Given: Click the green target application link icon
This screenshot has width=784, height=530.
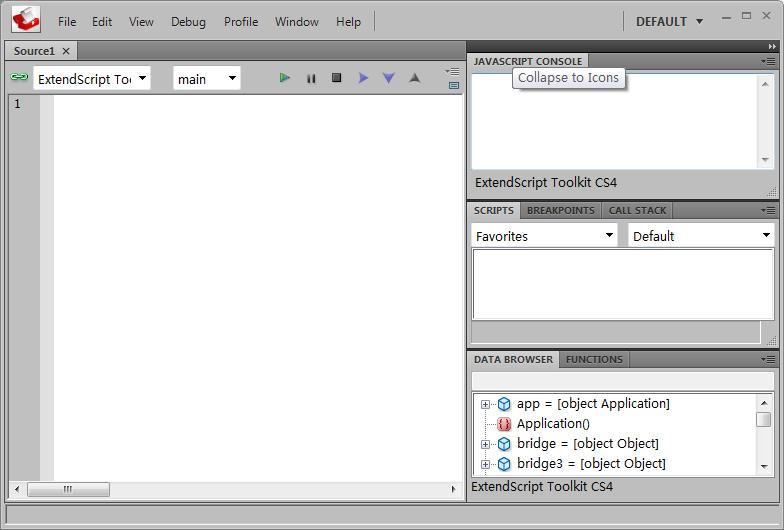Looking at the screenshot, I should click(19, 77).
